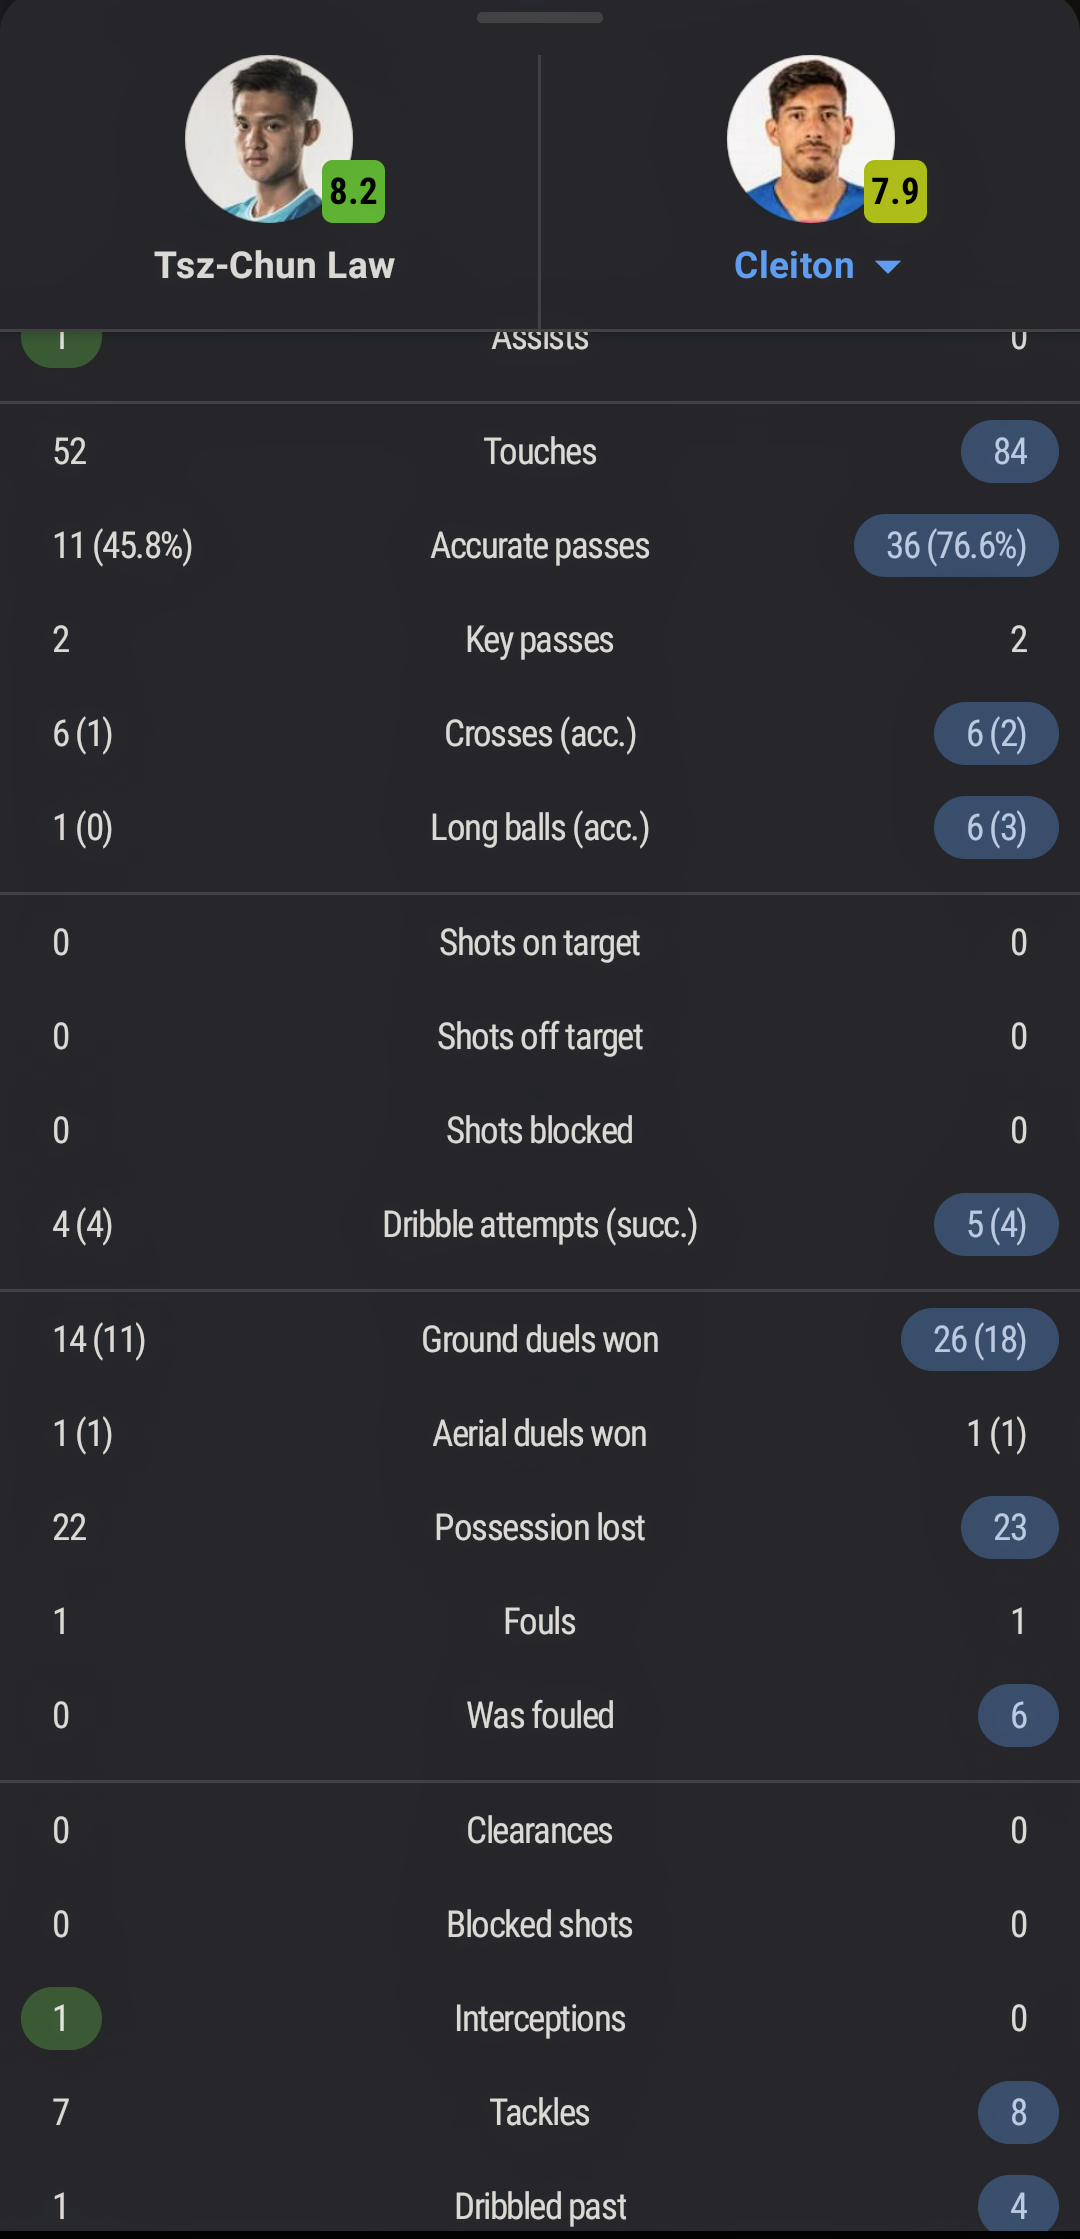Select the Shots on target row label
The height and width of the screenshot is (2239, 1080).
tap(540, 943)
